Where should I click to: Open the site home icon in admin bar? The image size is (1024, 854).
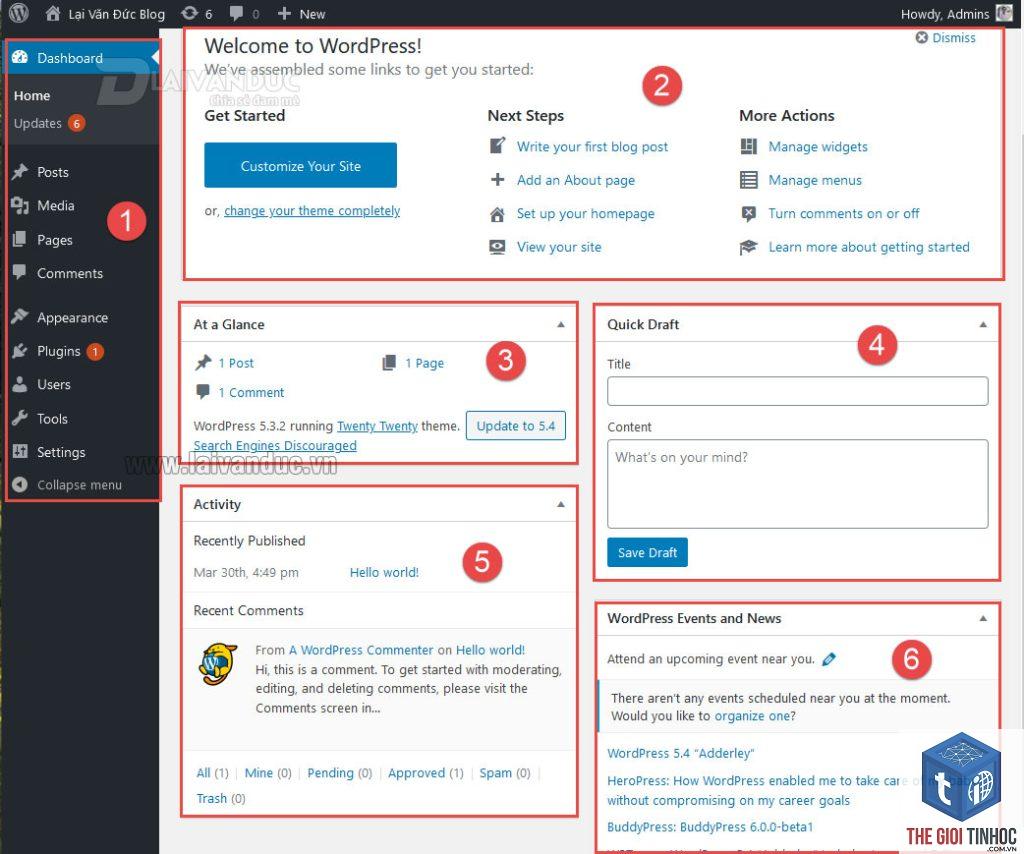tap(53, 13)
